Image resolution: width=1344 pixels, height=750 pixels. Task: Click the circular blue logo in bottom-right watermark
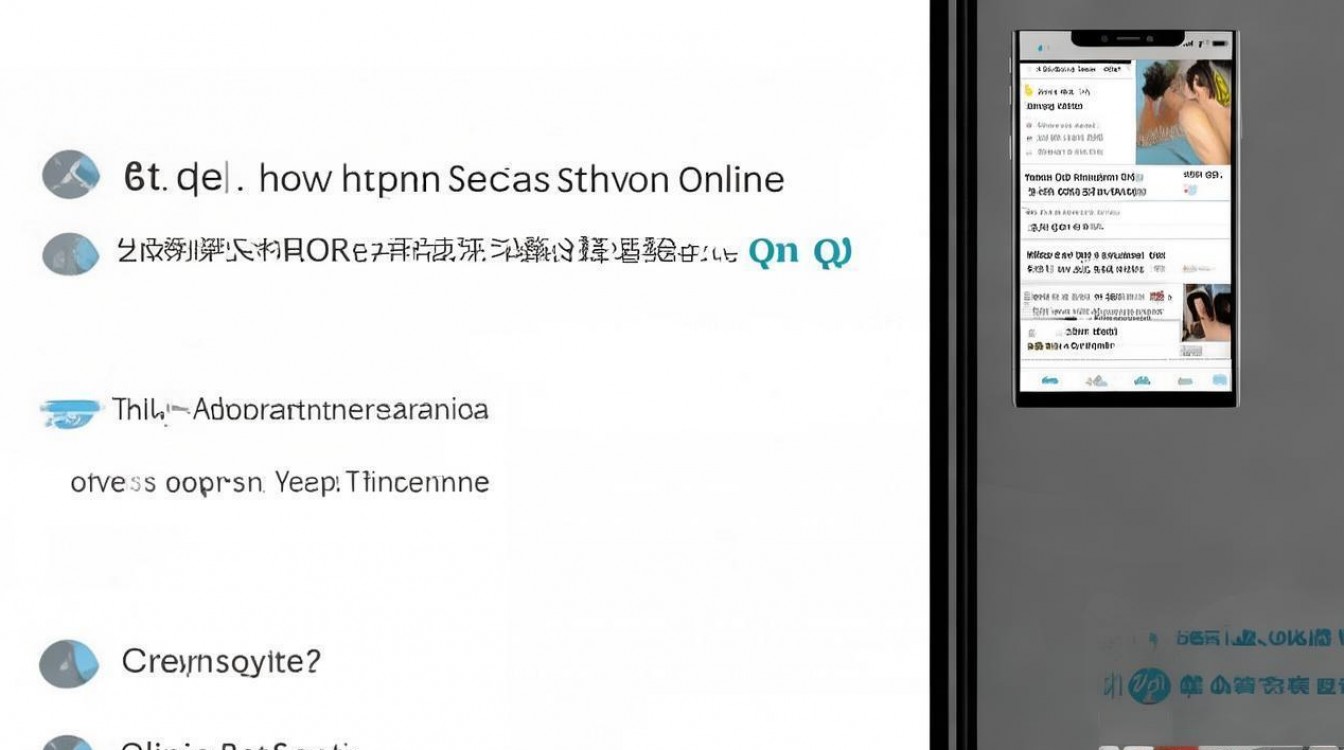click(1149, 686)
